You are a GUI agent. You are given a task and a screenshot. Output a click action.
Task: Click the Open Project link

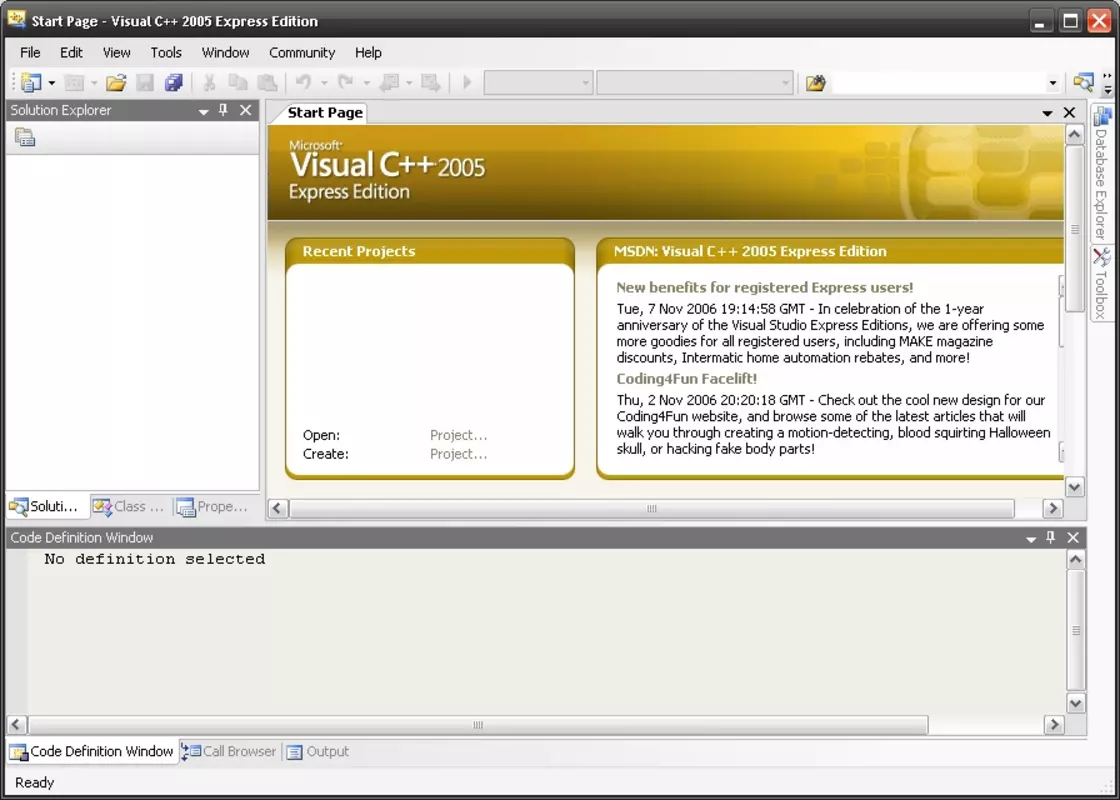(x=459, y=435)
